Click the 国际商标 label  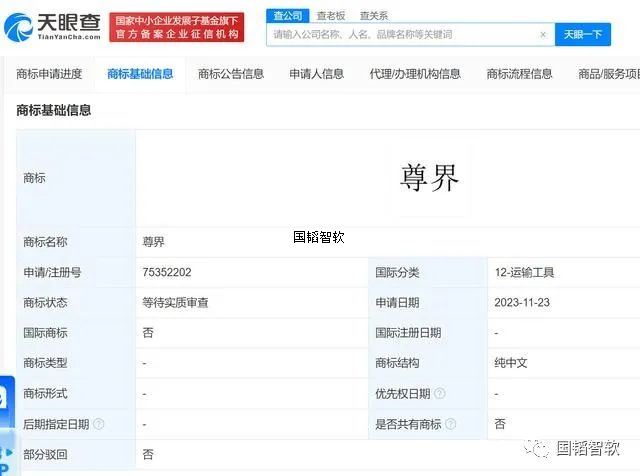pos(45,333)
